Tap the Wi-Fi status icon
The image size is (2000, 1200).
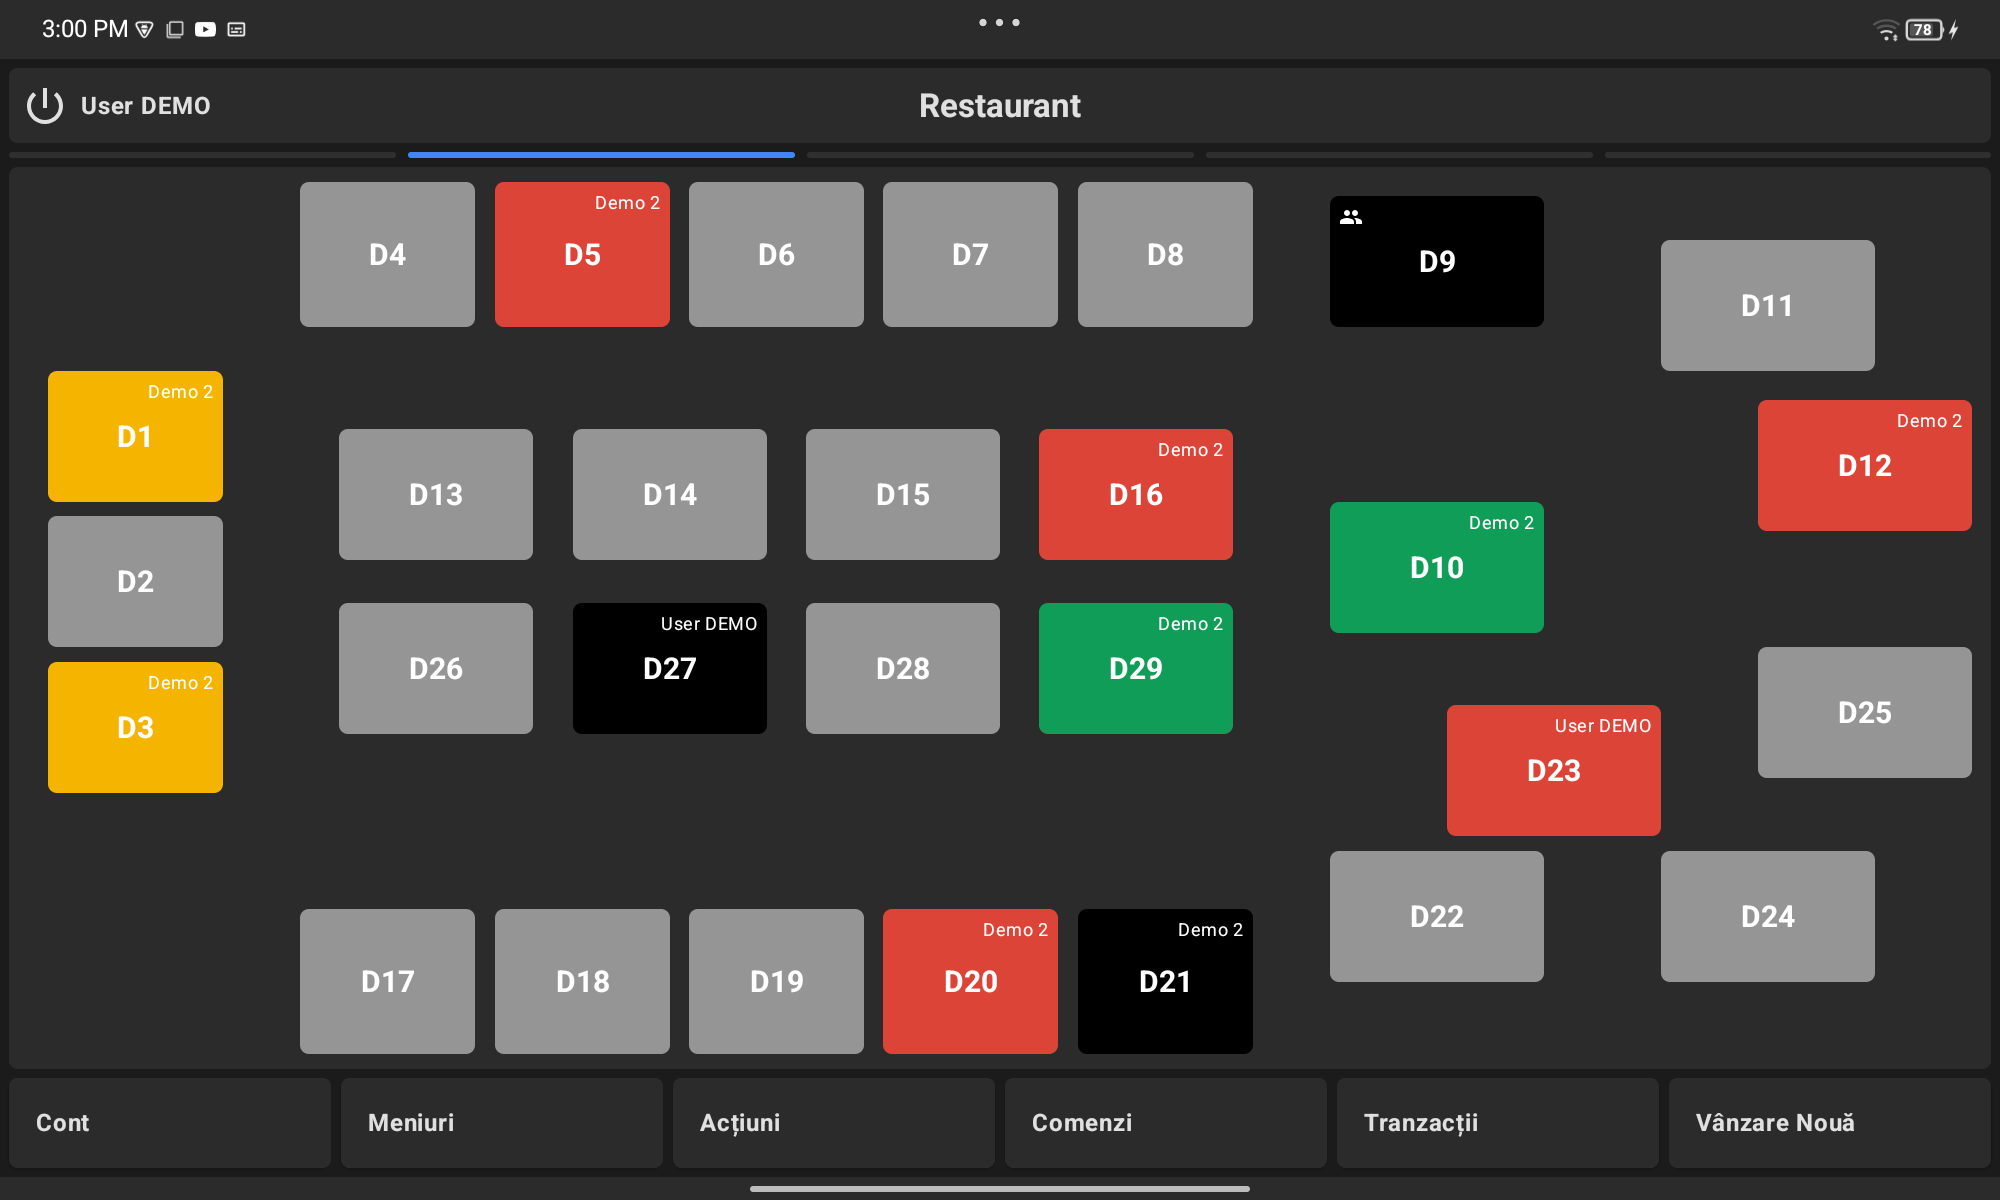click(x=1885, y=30)
